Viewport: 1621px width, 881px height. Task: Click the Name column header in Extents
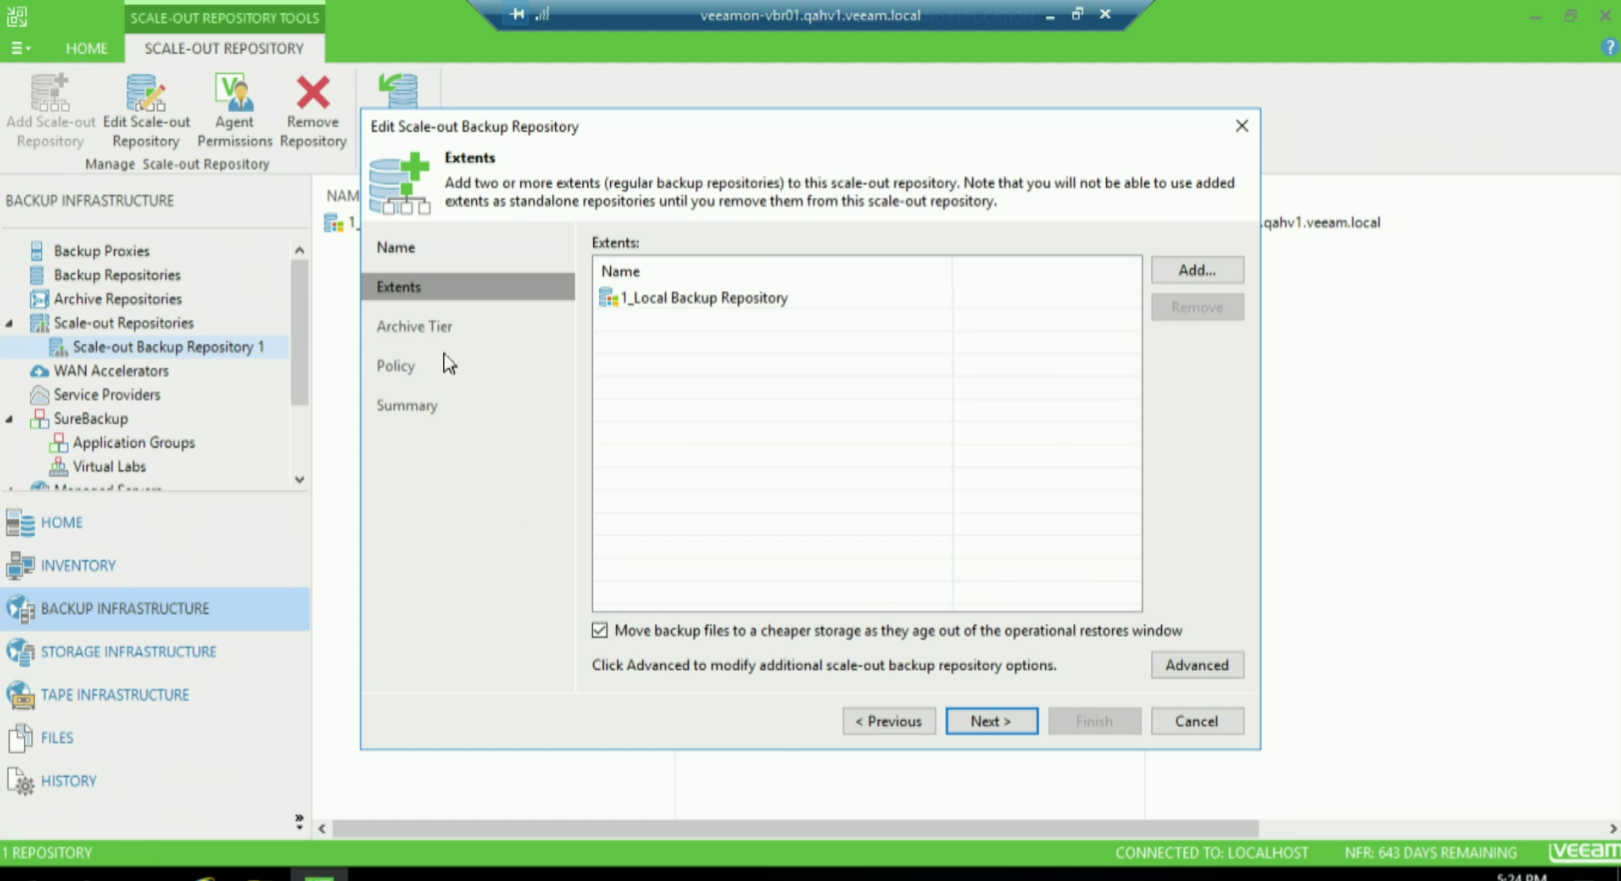772,271
